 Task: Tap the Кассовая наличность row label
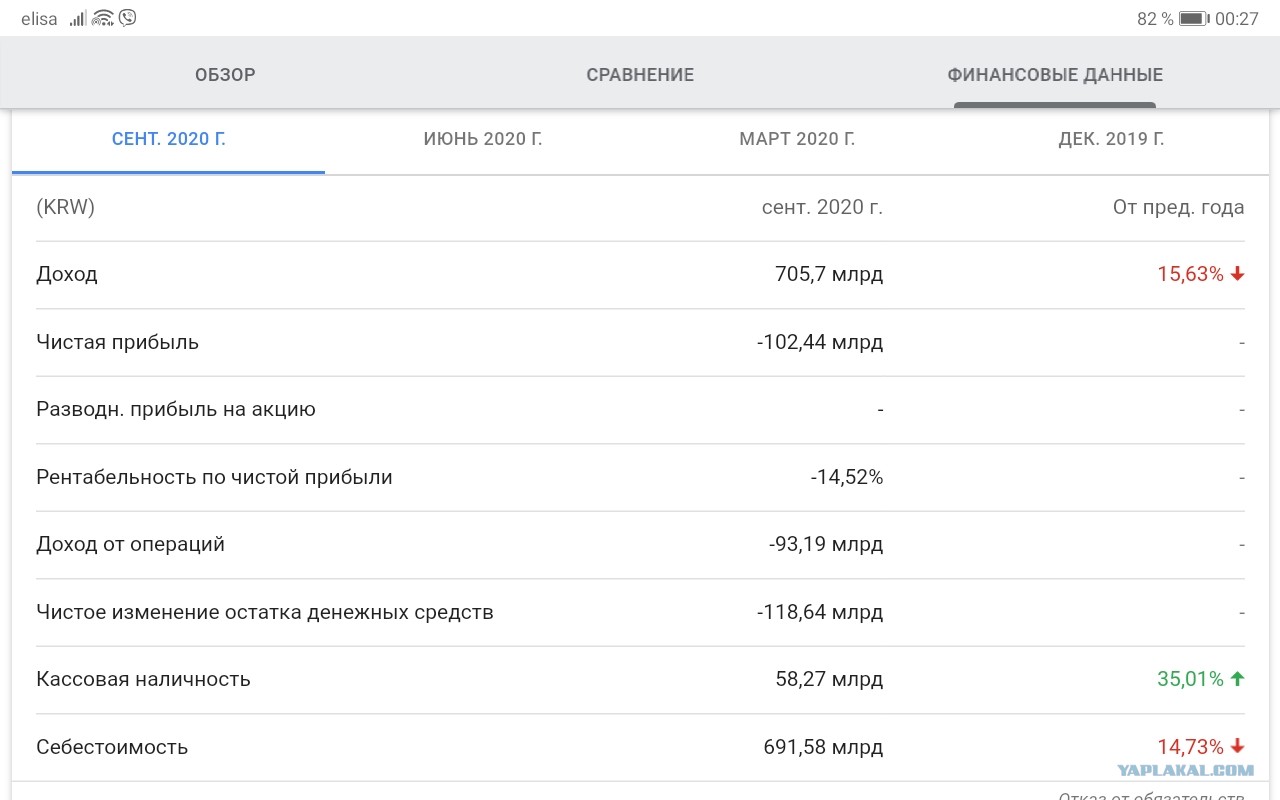(143, 679)
